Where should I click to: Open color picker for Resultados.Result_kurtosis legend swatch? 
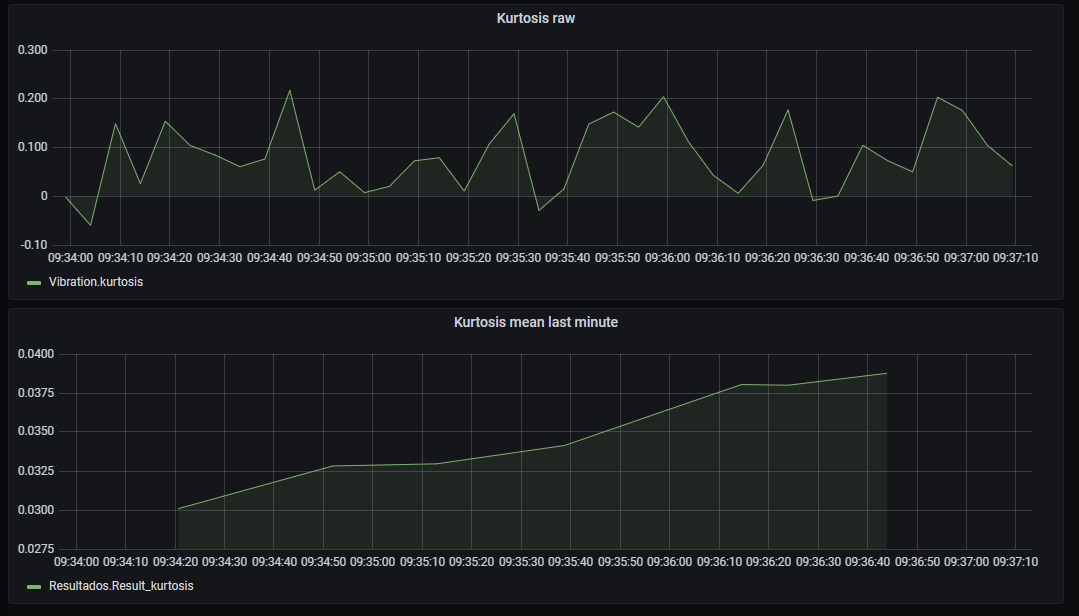35,587
